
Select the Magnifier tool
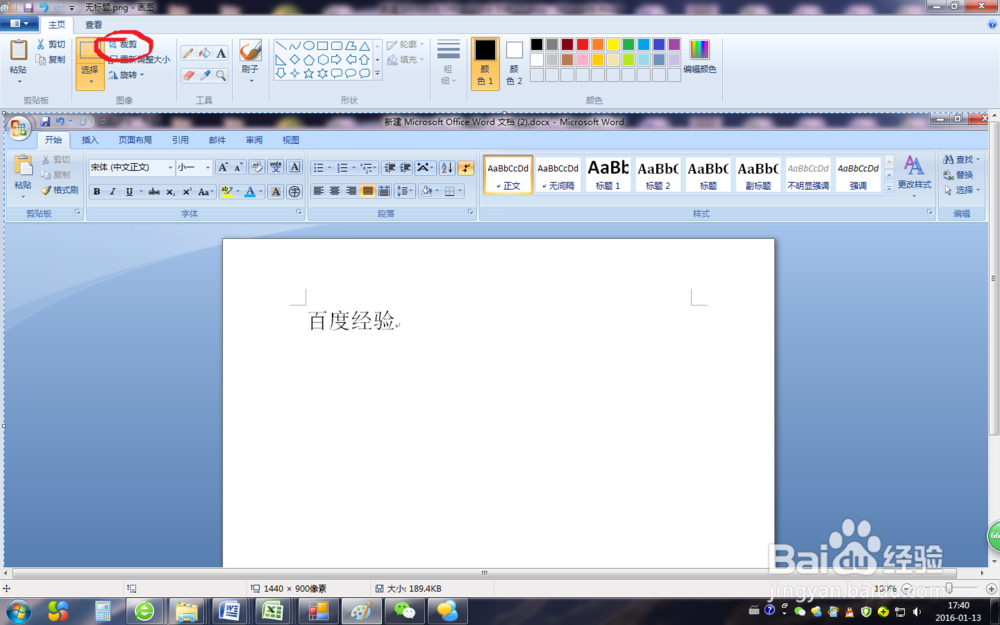(x=221, y=75)
